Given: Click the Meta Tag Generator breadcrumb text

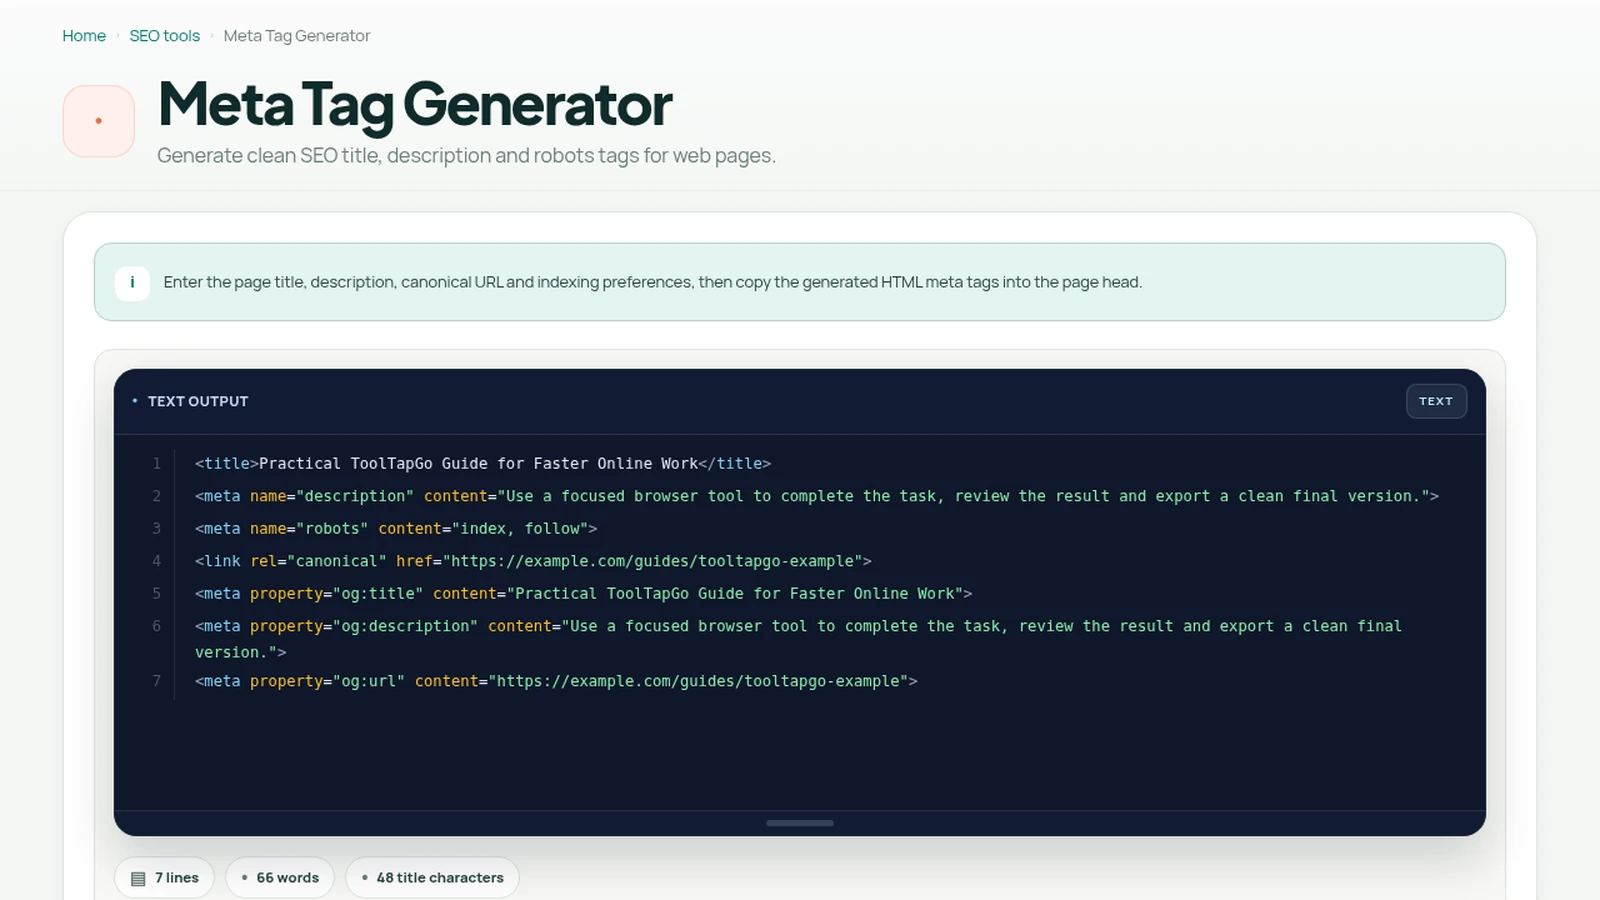Looking at the screenshot, I should 297,36.
